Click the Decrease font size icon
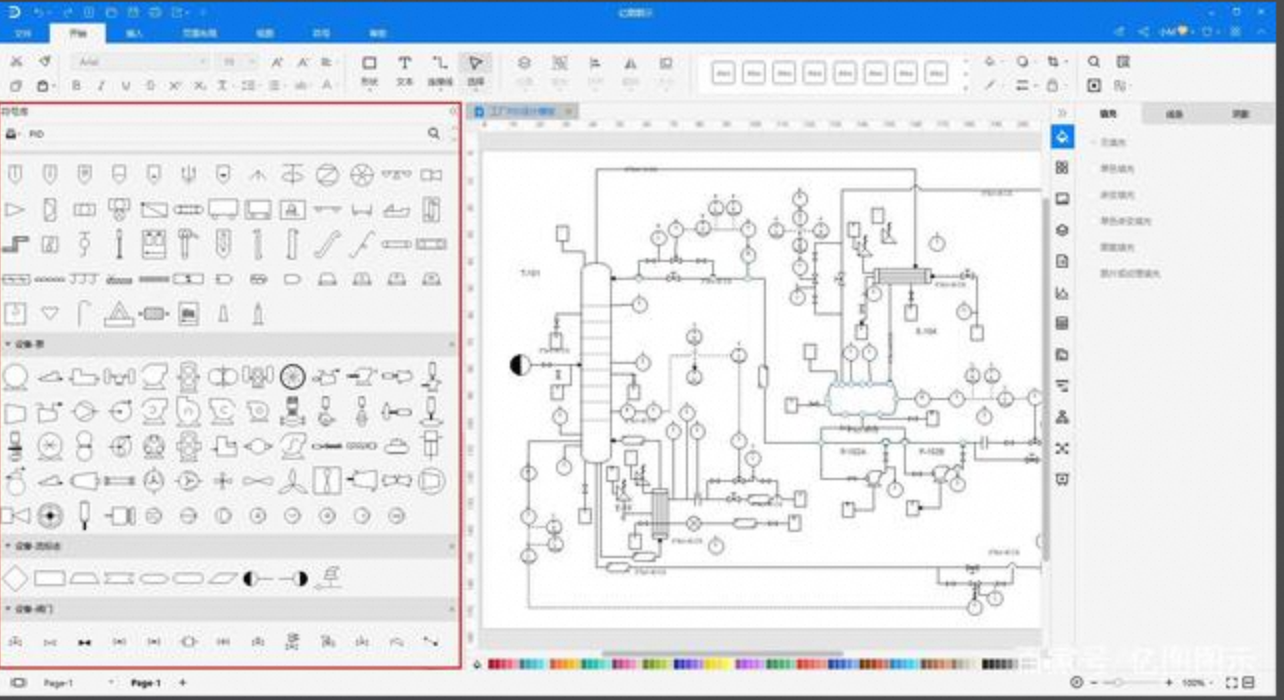 pos(302,62)
